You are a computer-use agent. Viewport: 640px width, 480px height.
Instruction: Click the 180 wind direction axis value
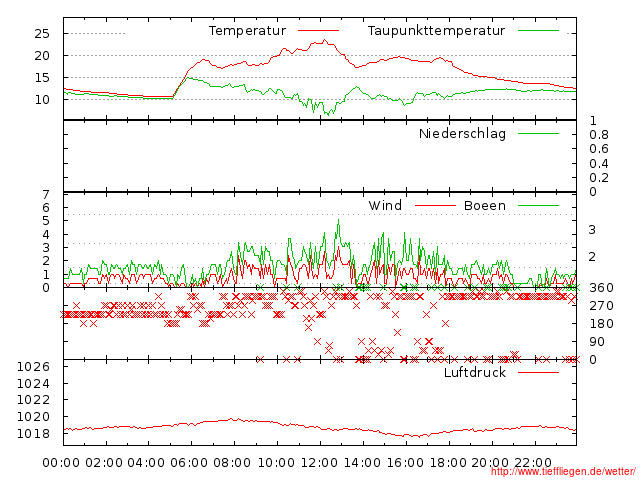pos(601,324)
